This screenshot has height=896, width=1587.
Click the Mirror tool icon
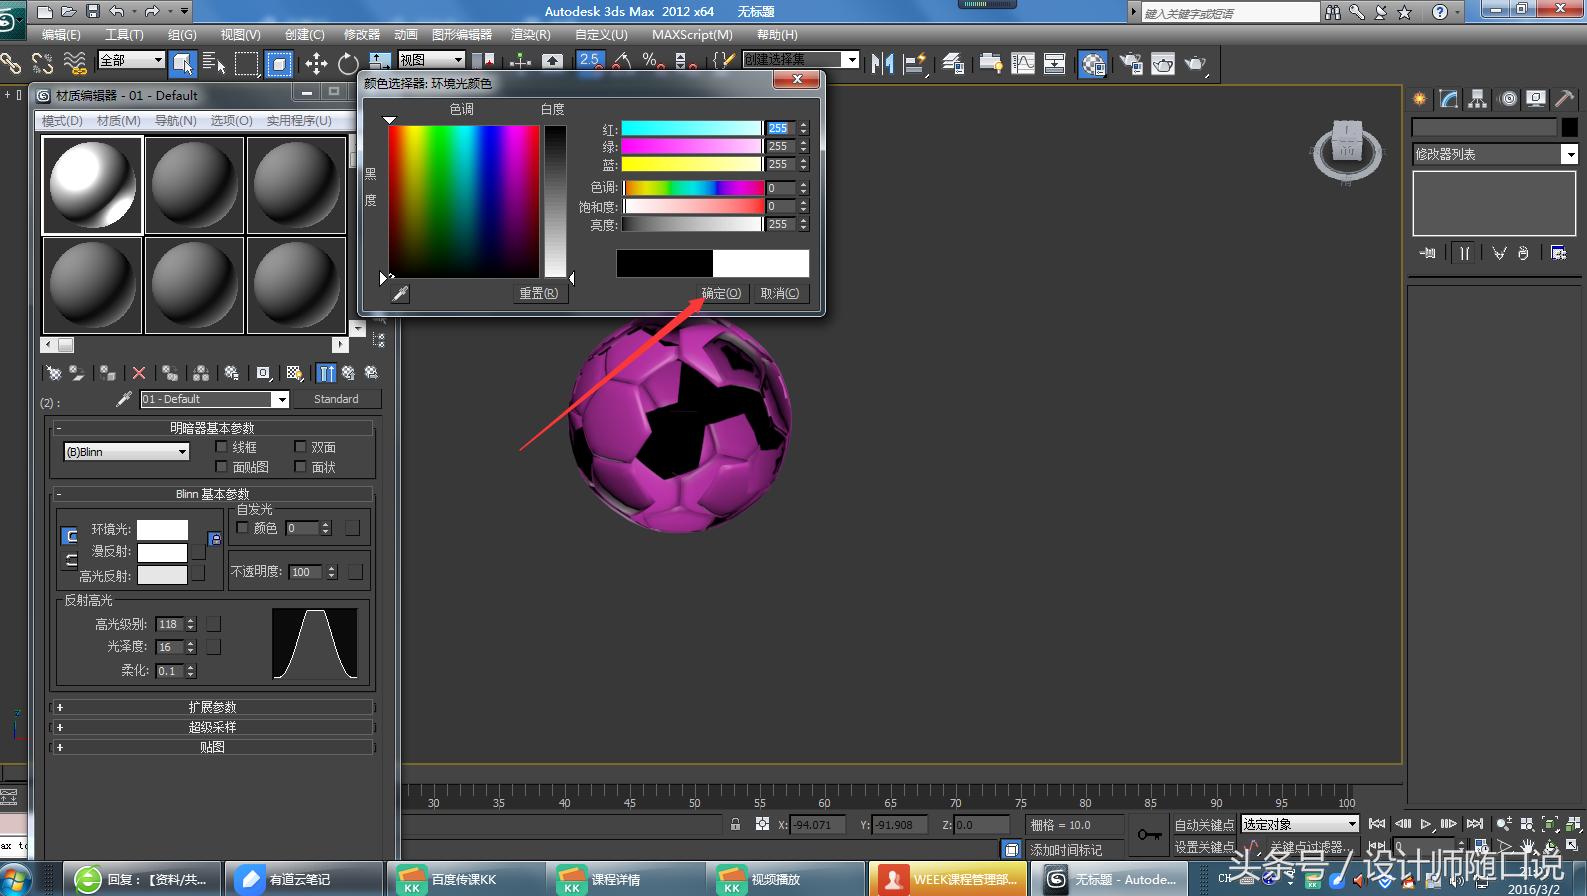[882, 64]
